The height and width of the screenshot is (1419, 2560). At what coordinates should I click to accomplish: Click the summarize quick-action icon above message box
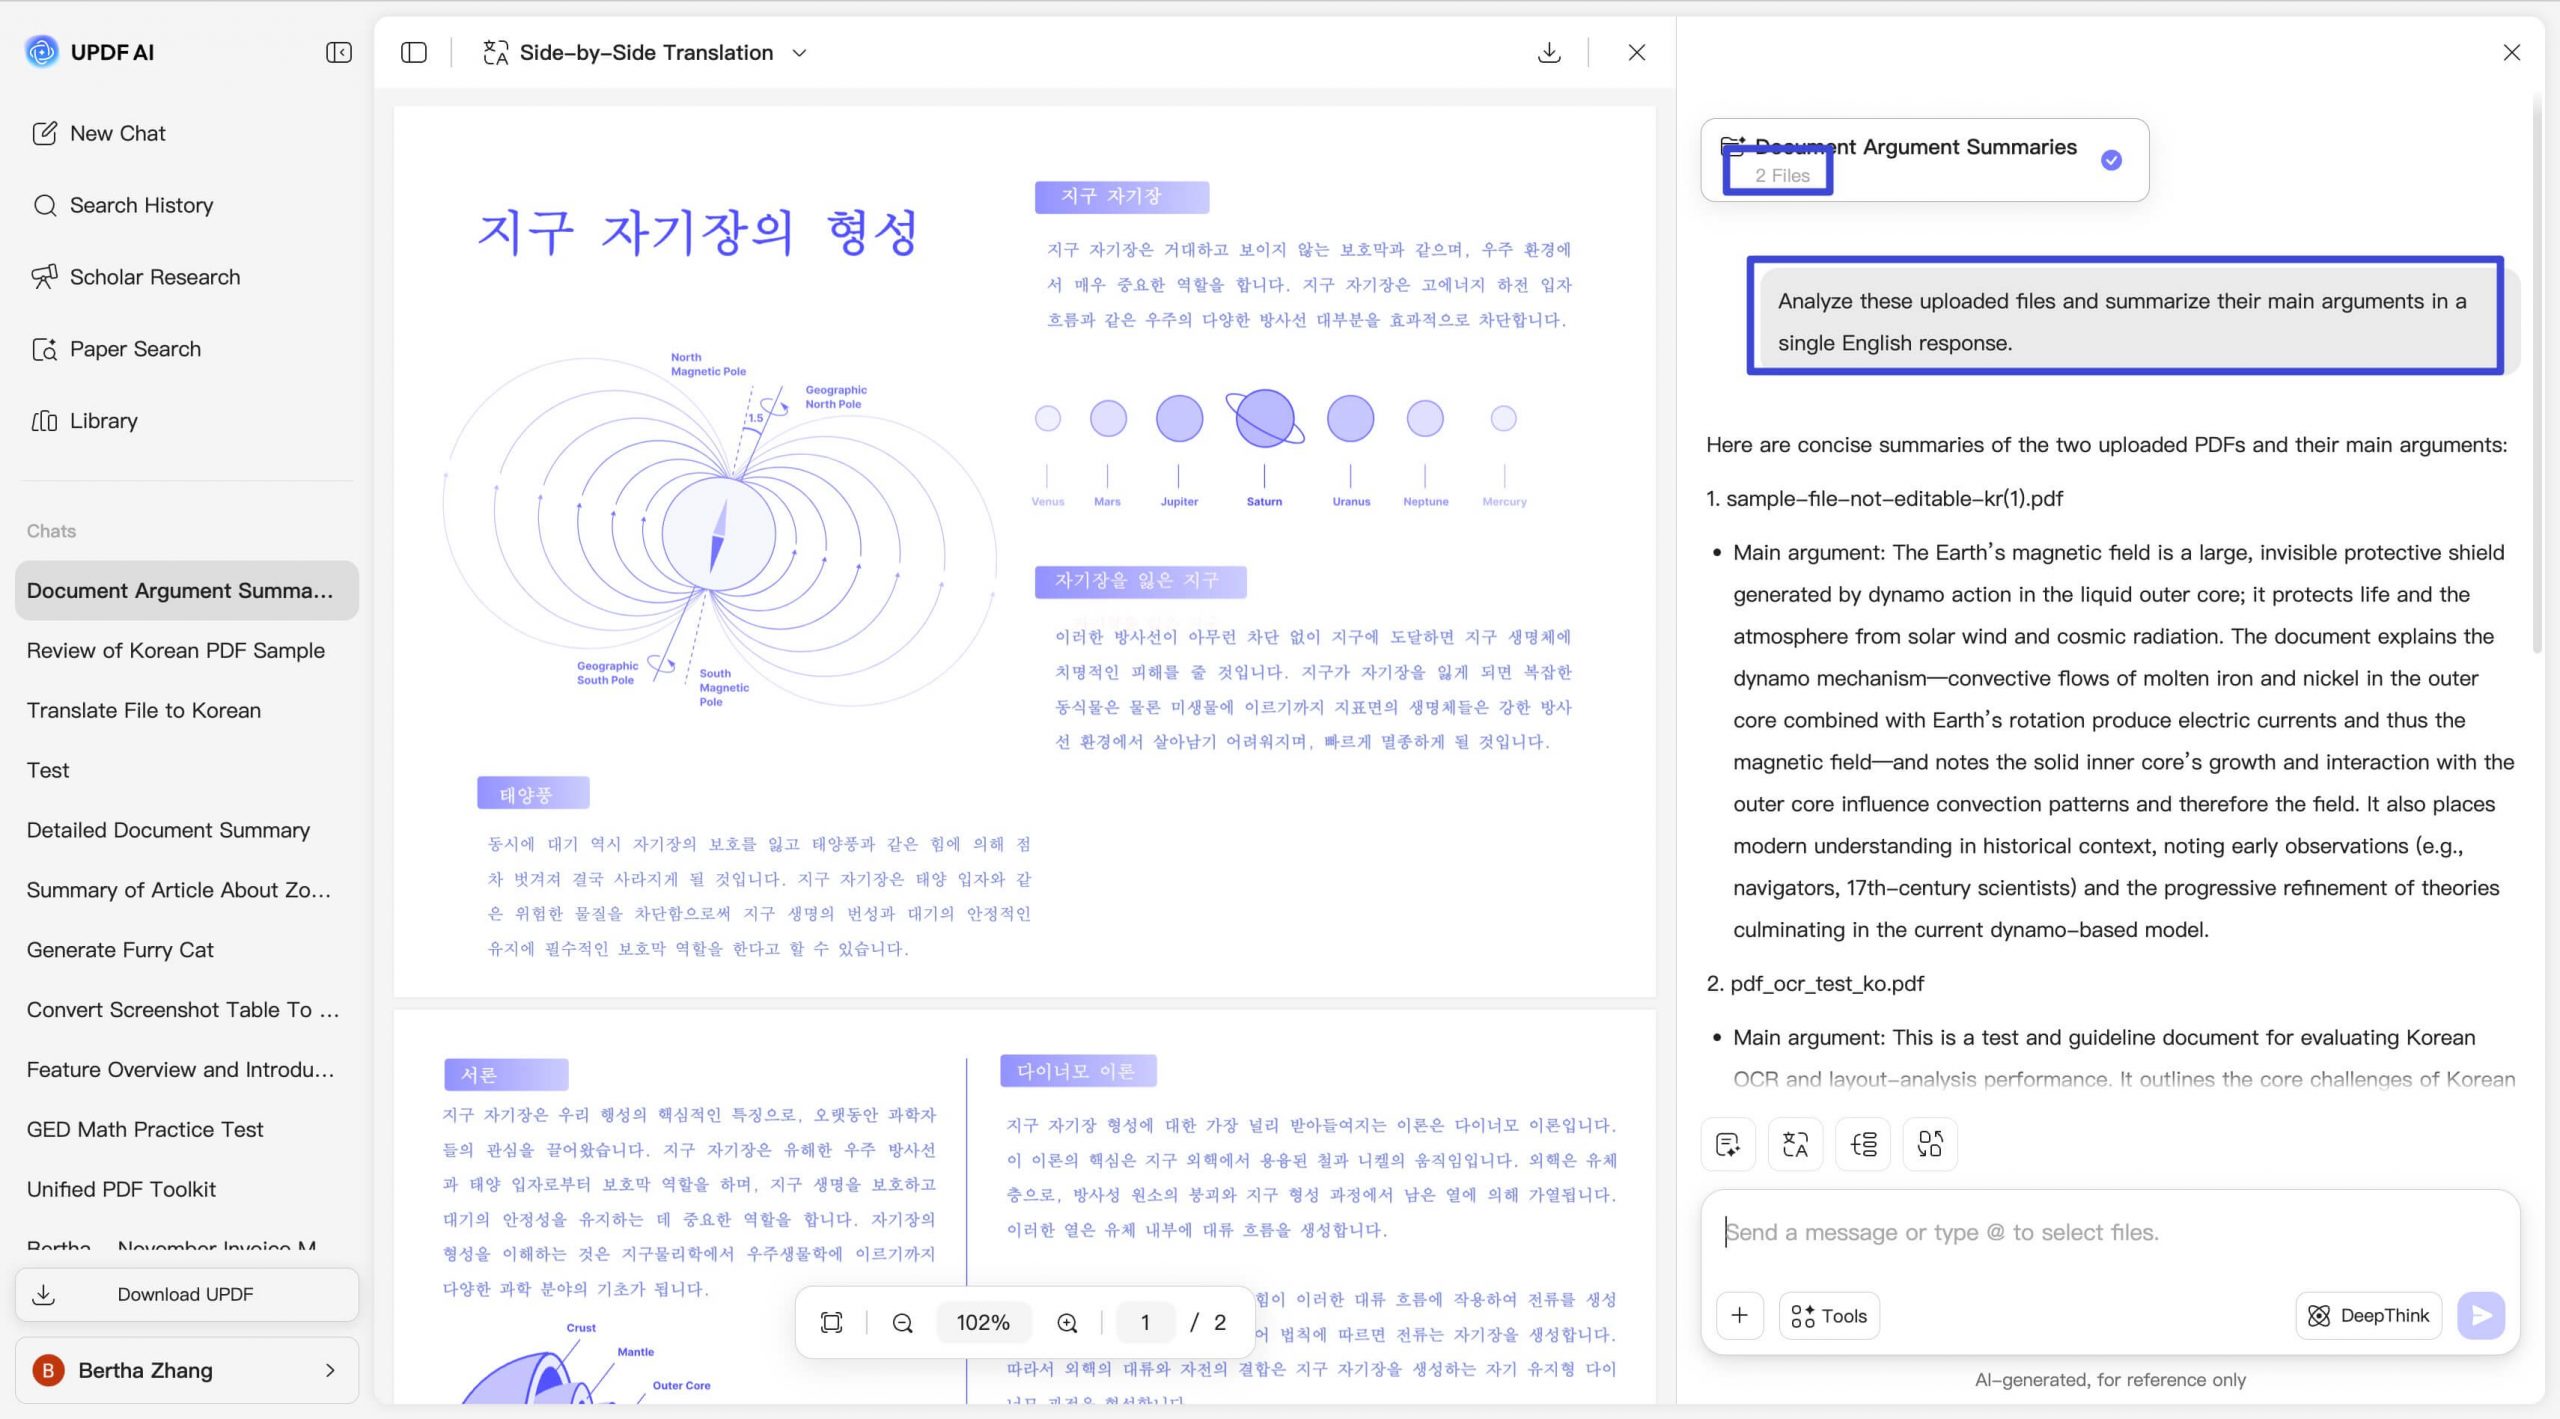pos(1728,1144)
